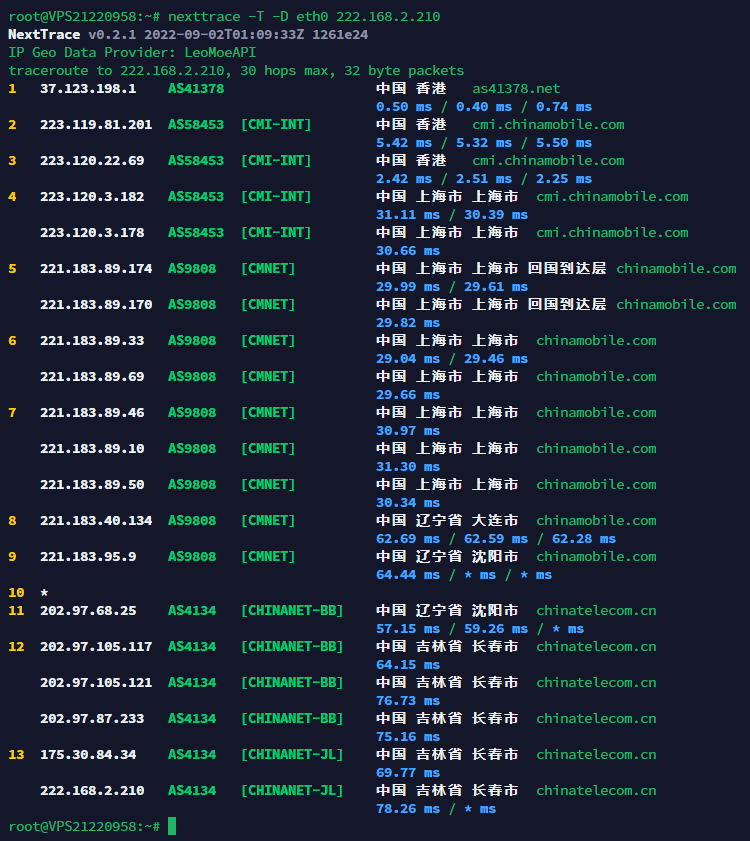Click the green cursor at the final prompt
Screen dimensions: 750x841
click(x=172, y=826)
